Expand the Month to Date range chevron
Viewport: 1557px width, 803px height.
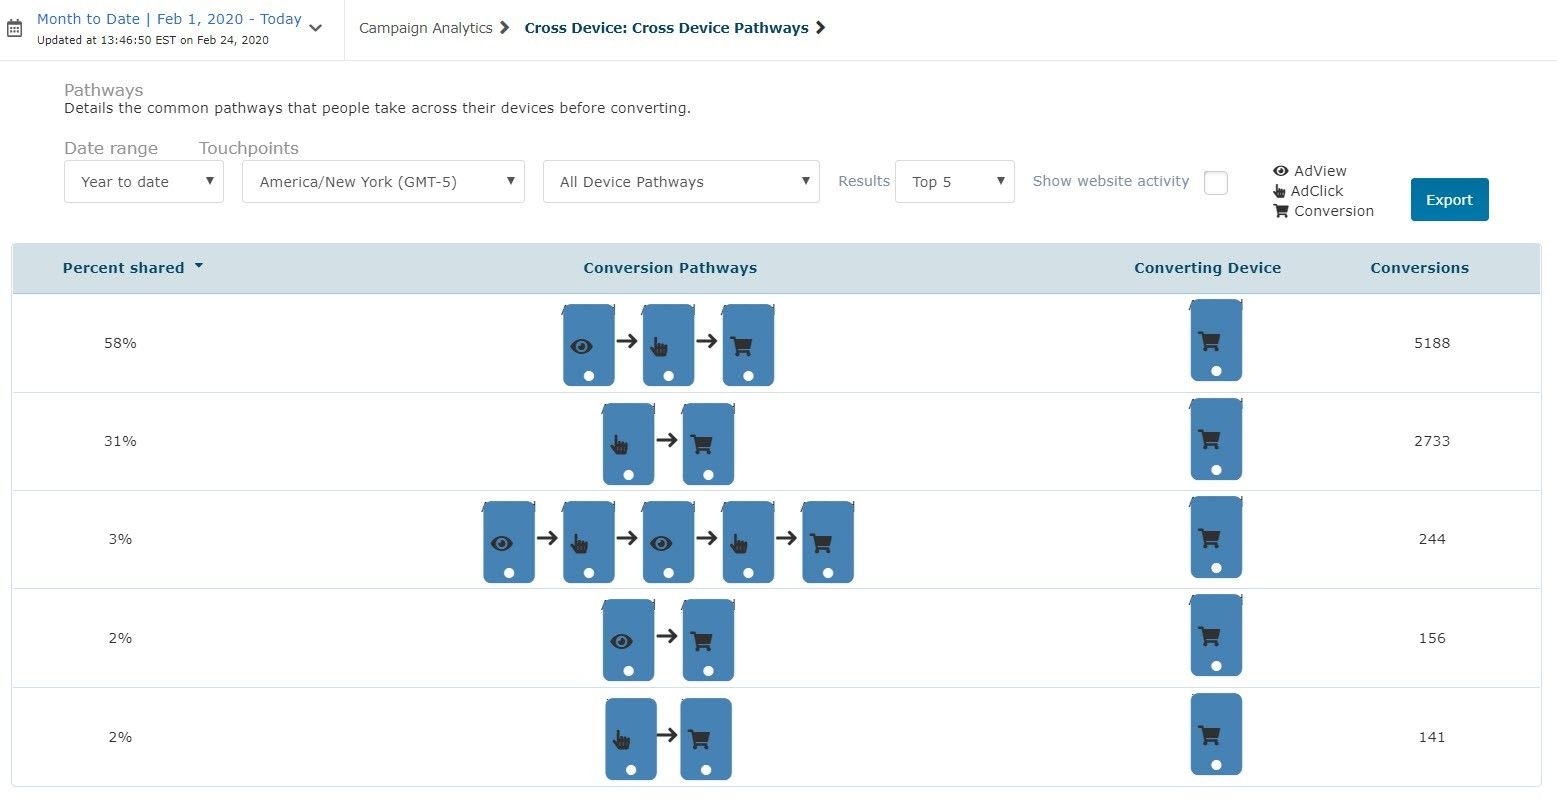316,28
